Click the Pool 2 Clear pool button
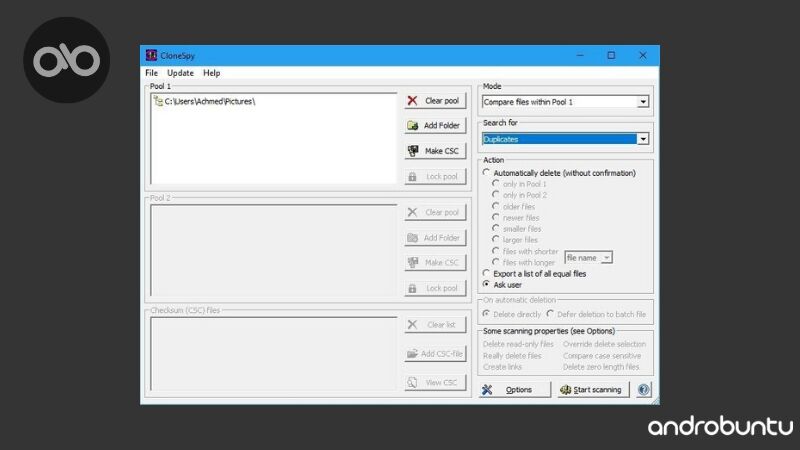This screenshot has height=450, width=800. click(435, 212)
